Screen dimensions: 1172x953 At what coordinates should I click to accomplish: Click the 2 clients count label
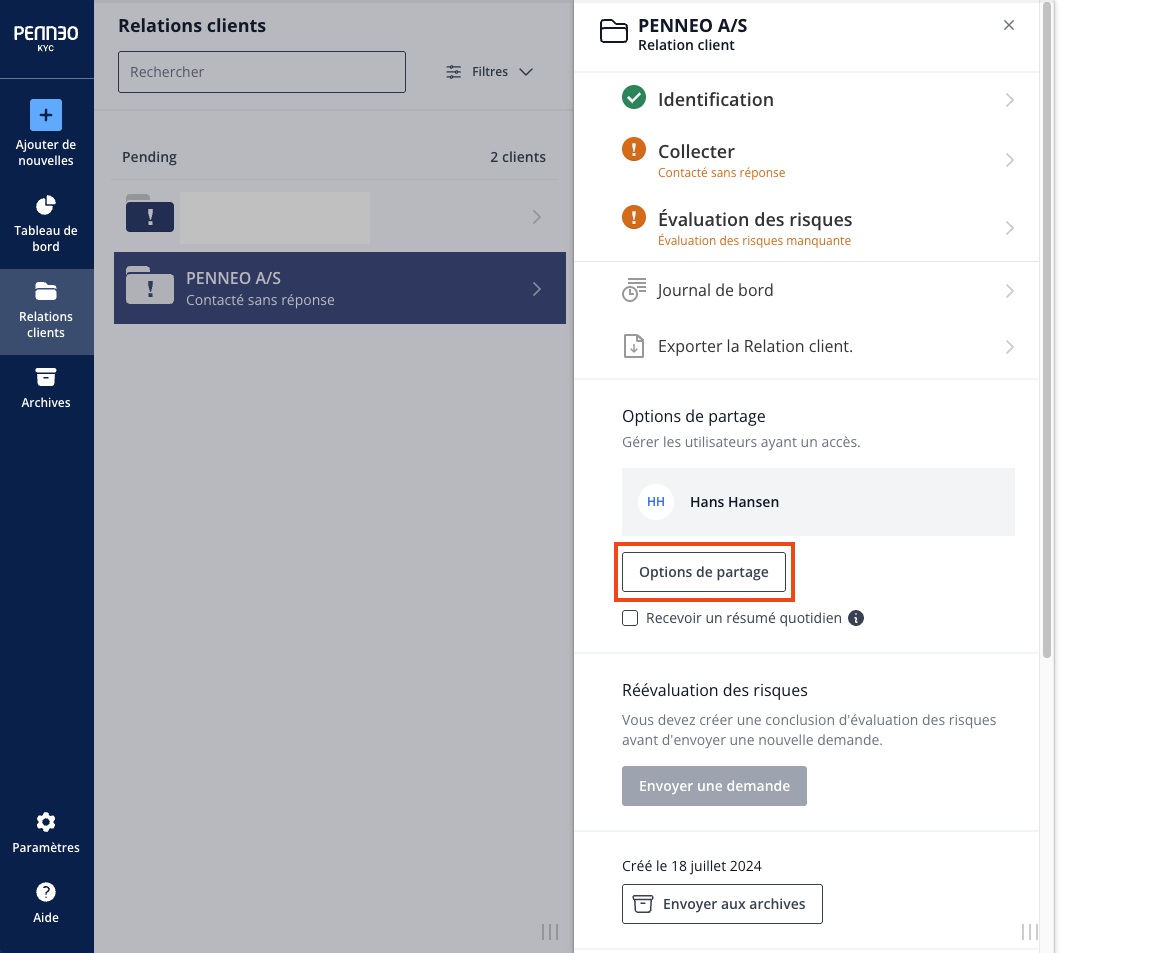(518, 157)
